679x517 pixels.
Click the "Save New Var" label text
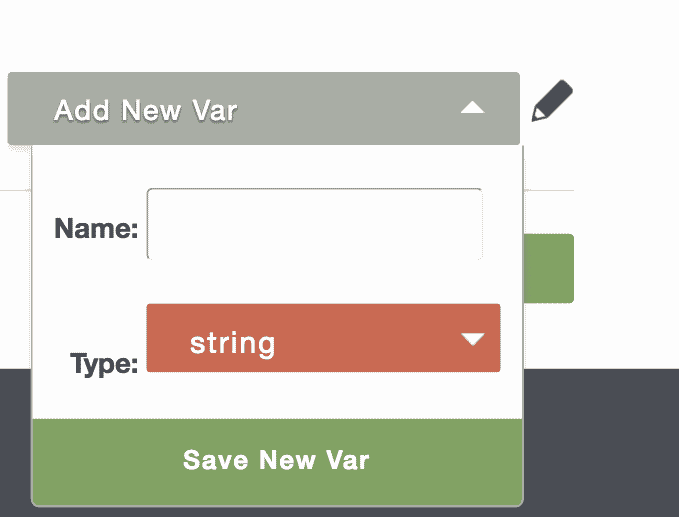click(276, 460)
